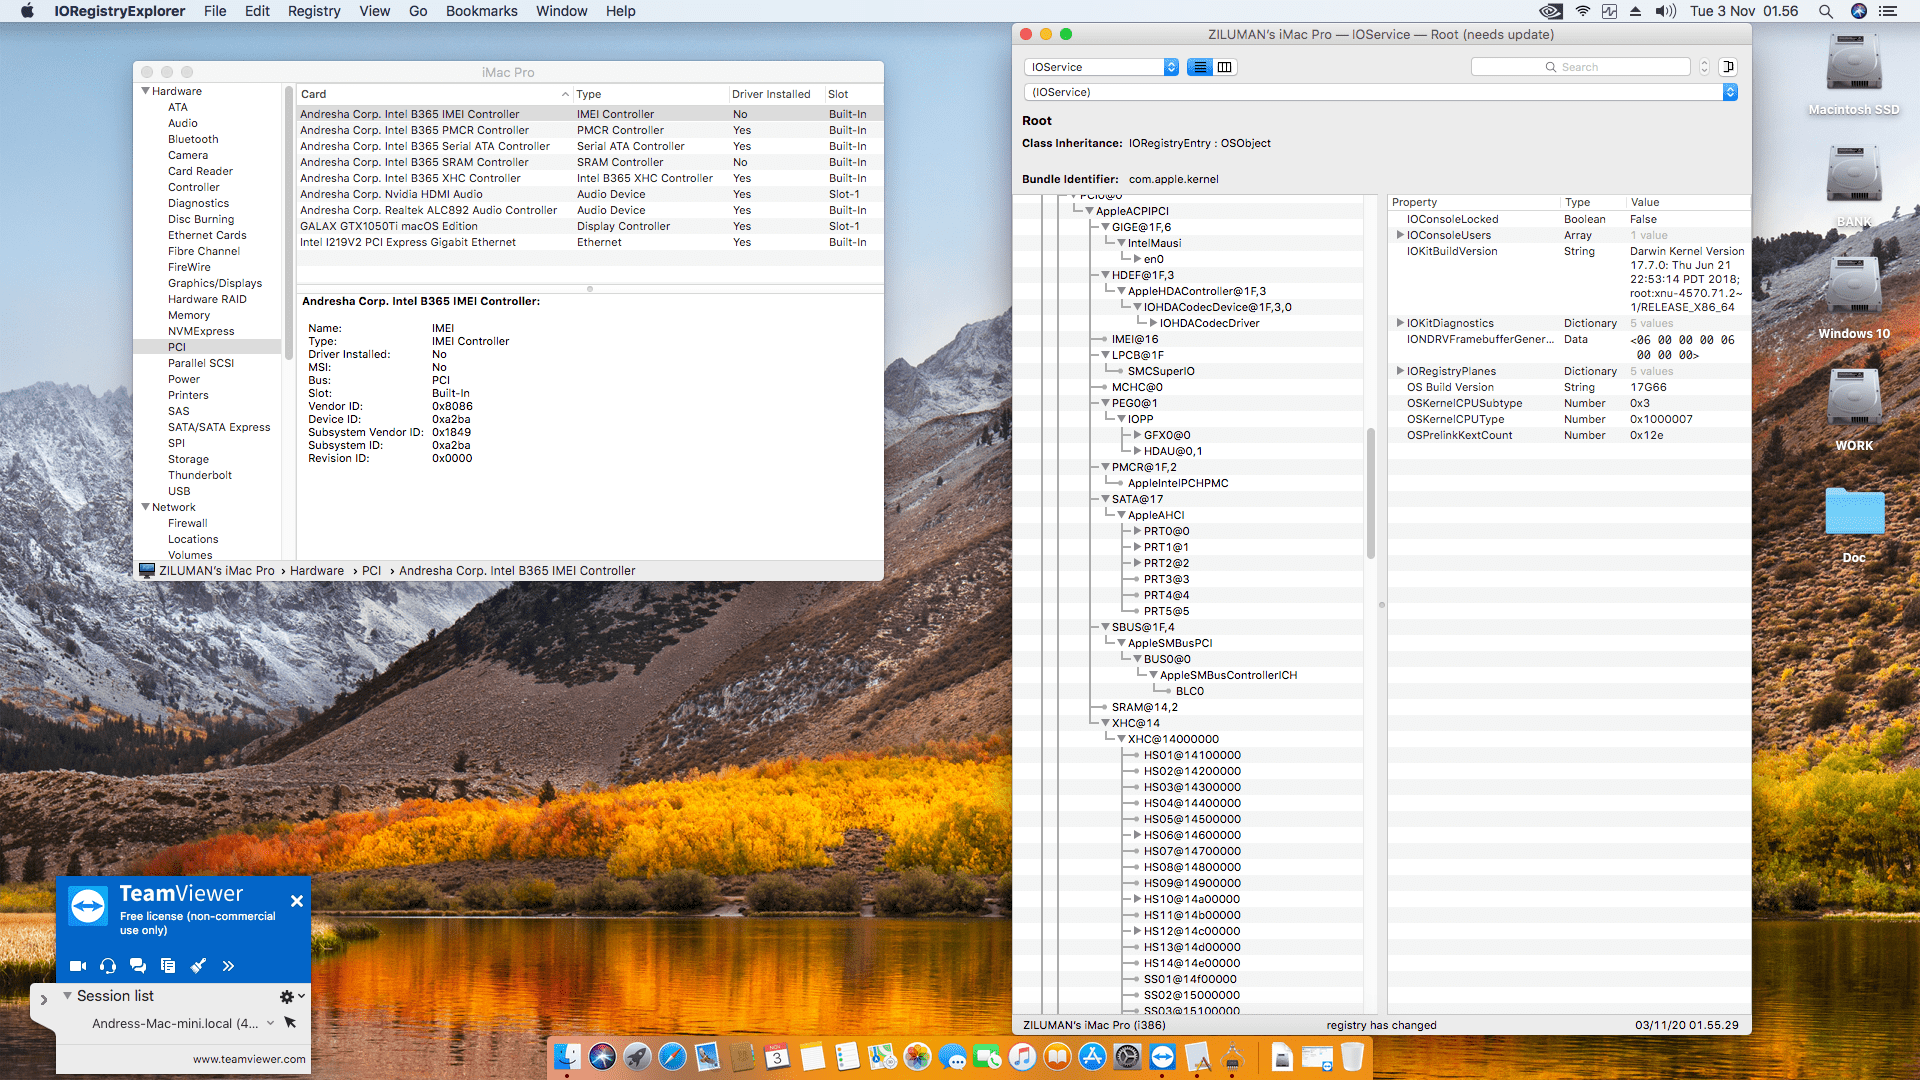Open TeamViewer chat bubbles icon
This screenshot has height=1080, width=1920.
(138, 966)
